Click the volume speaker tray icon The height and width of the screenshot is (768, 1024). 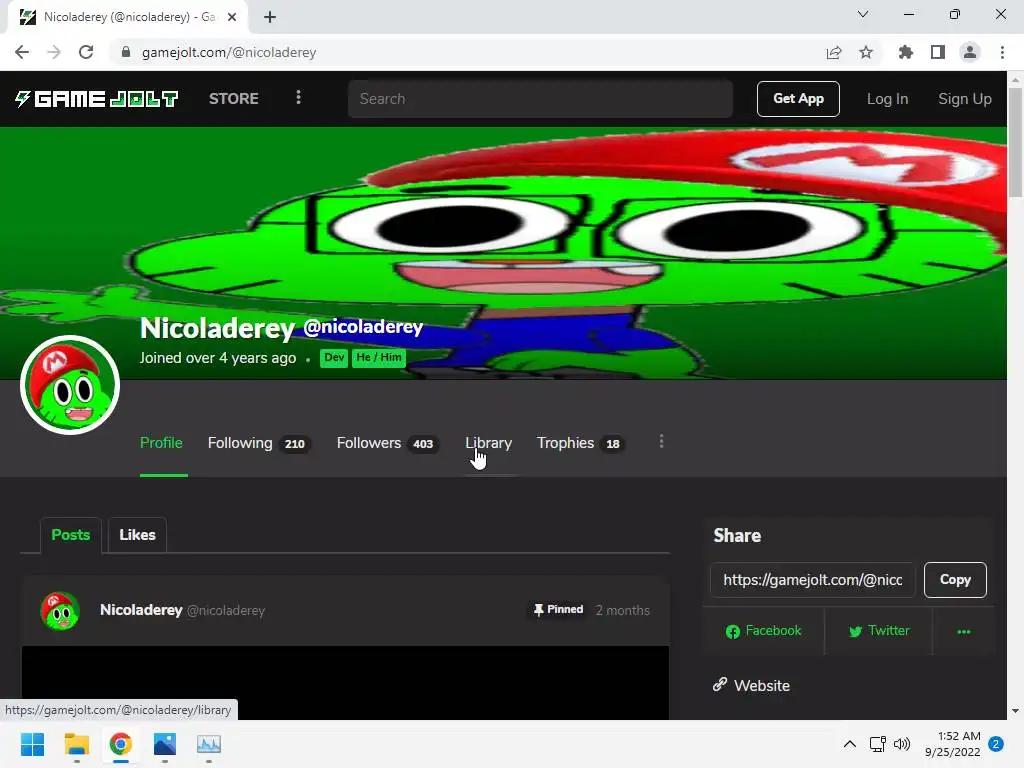(x=902, y=744)
